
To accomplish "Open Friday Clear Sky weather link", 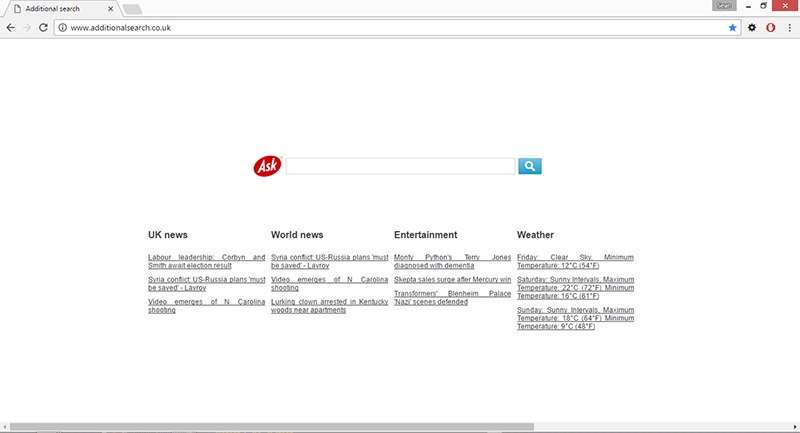I will point(576,261).
